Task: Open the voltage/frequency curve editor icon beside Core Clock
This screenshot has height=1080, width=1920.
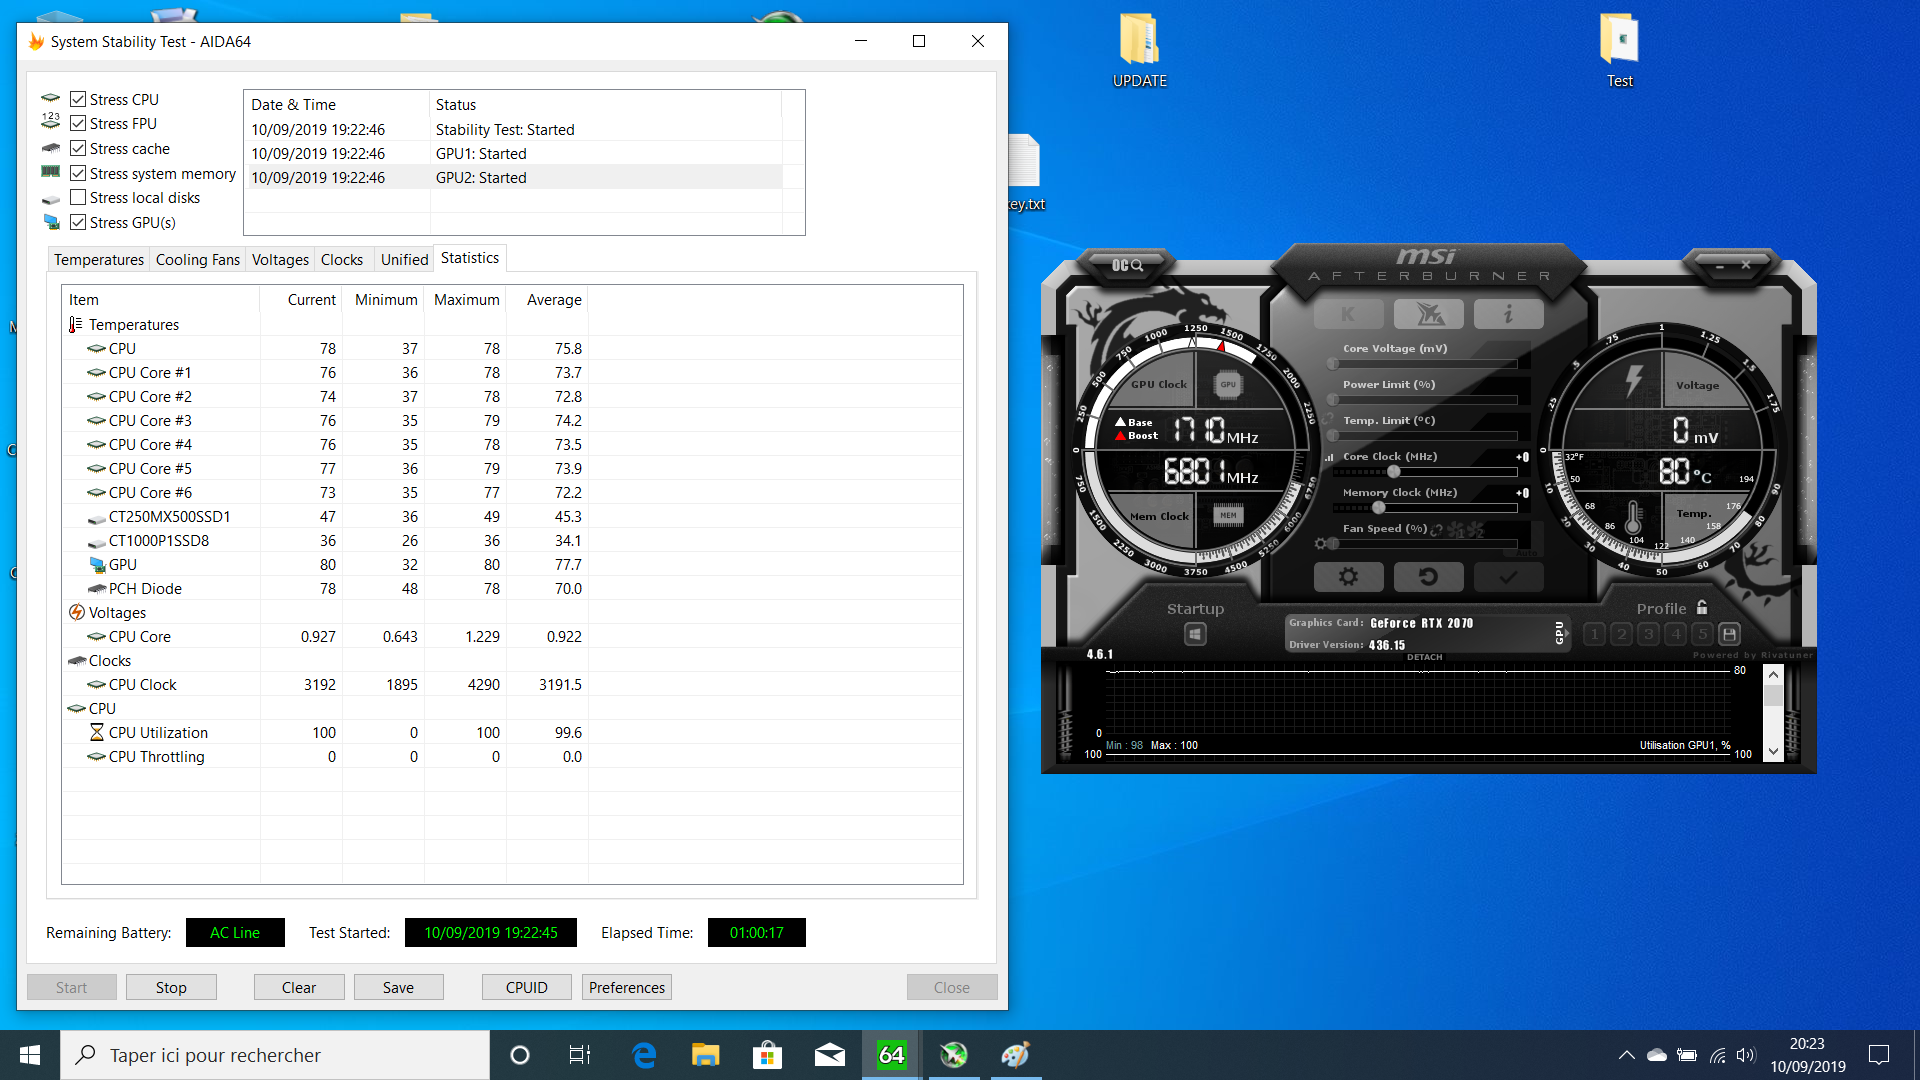Action: click(x=1330, y=457)
